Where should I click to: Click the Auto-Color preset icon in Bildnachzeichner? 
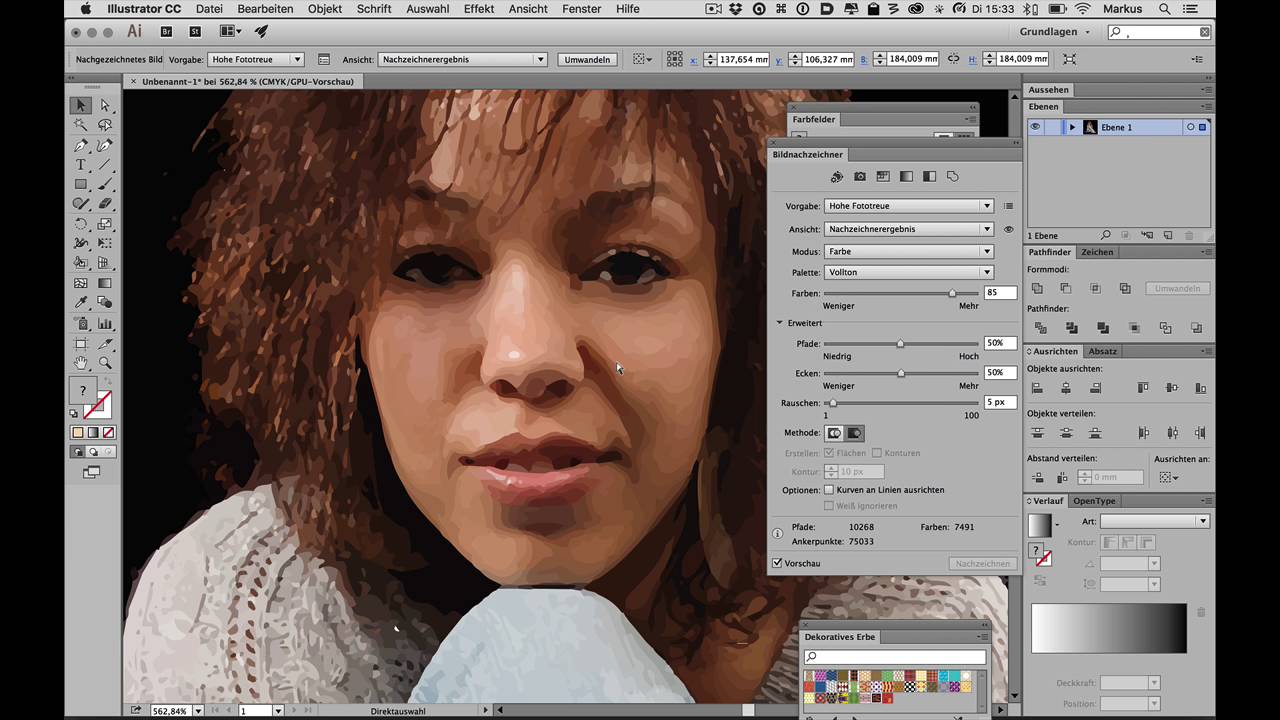coord(837,177)
